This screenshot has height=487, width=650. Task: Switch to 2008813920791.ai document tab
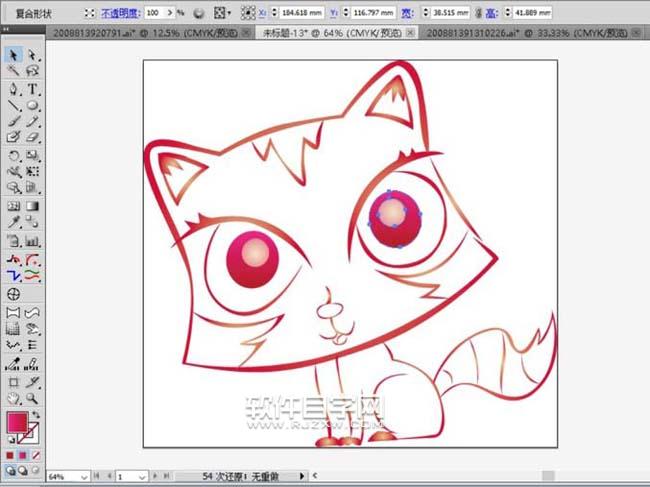(x=145, y=33)
